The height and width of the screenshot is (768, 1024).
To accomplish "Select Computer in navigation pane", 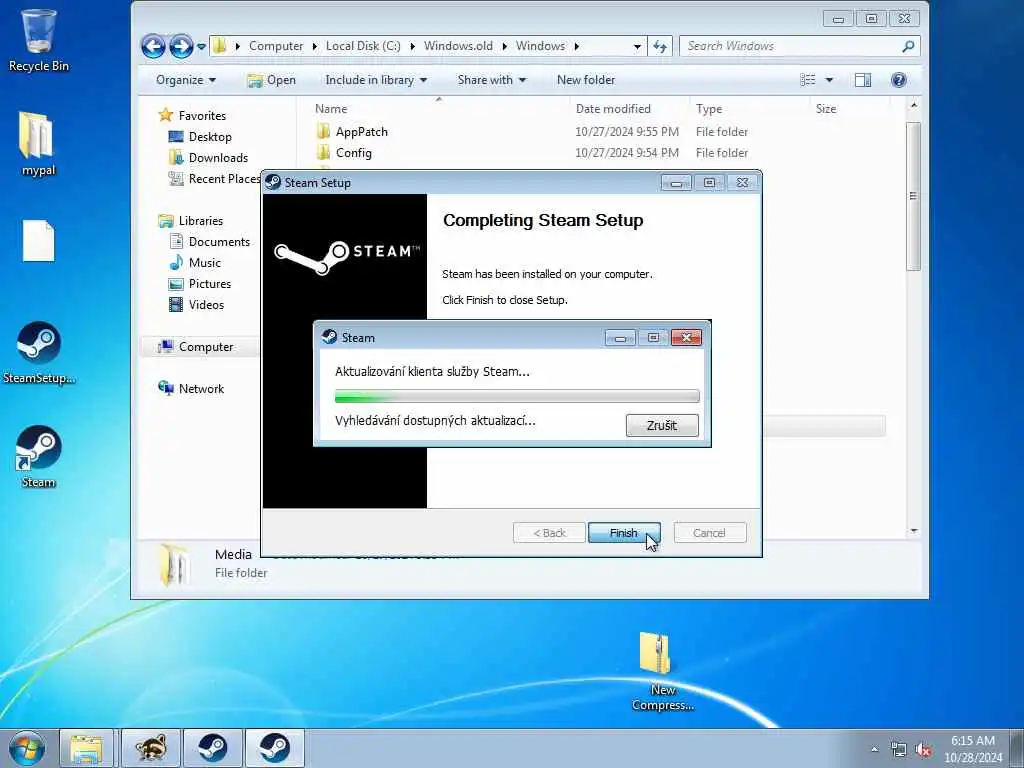I will coord(195,347).
